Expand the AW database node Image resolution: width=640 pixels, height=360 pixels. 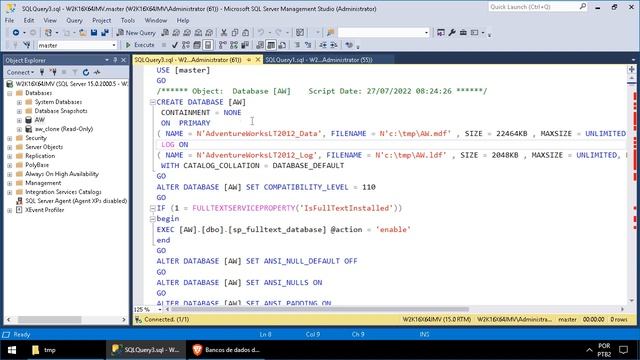19,120
